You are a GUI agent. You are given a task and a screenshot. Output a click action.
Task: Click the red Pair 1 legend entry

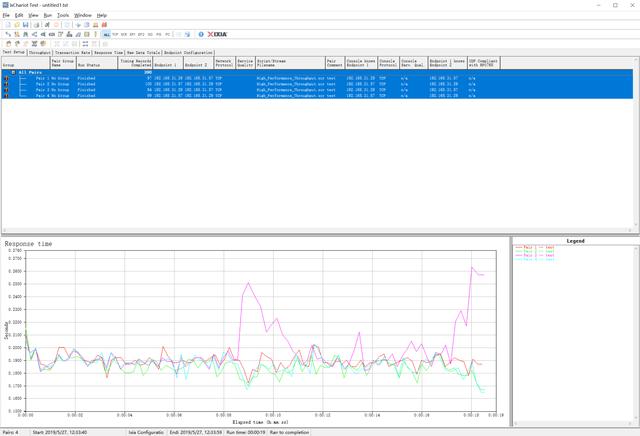click(x=532, y=245)
